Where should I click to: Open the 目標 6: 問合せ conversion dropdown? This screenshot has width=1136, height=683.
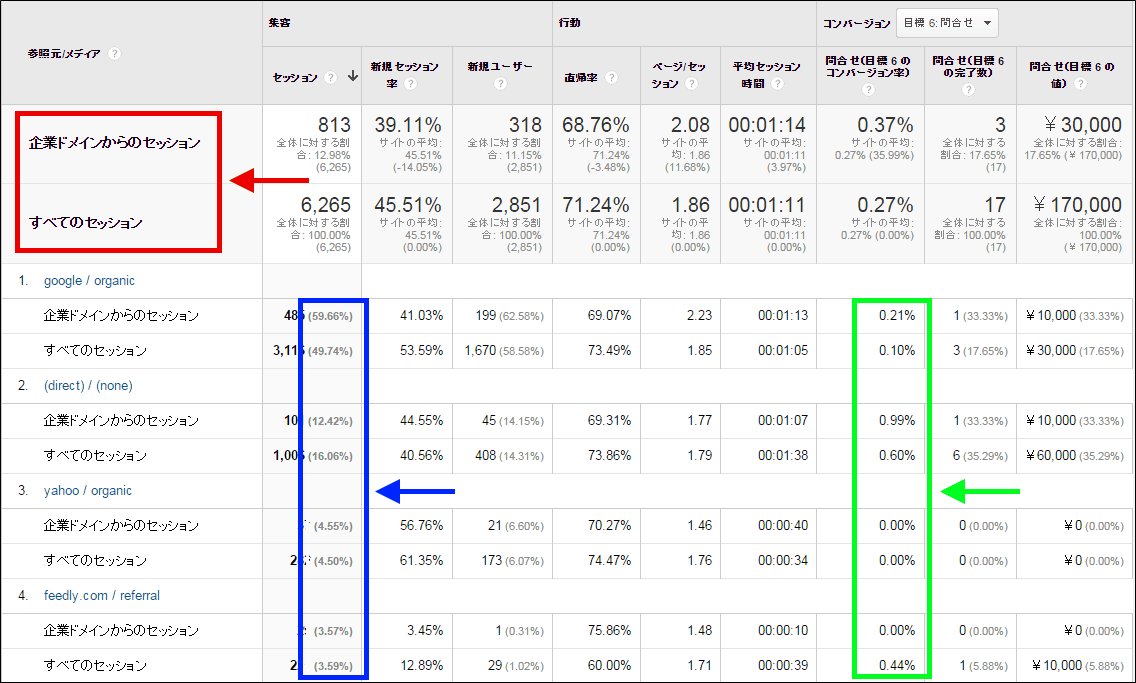947,23
